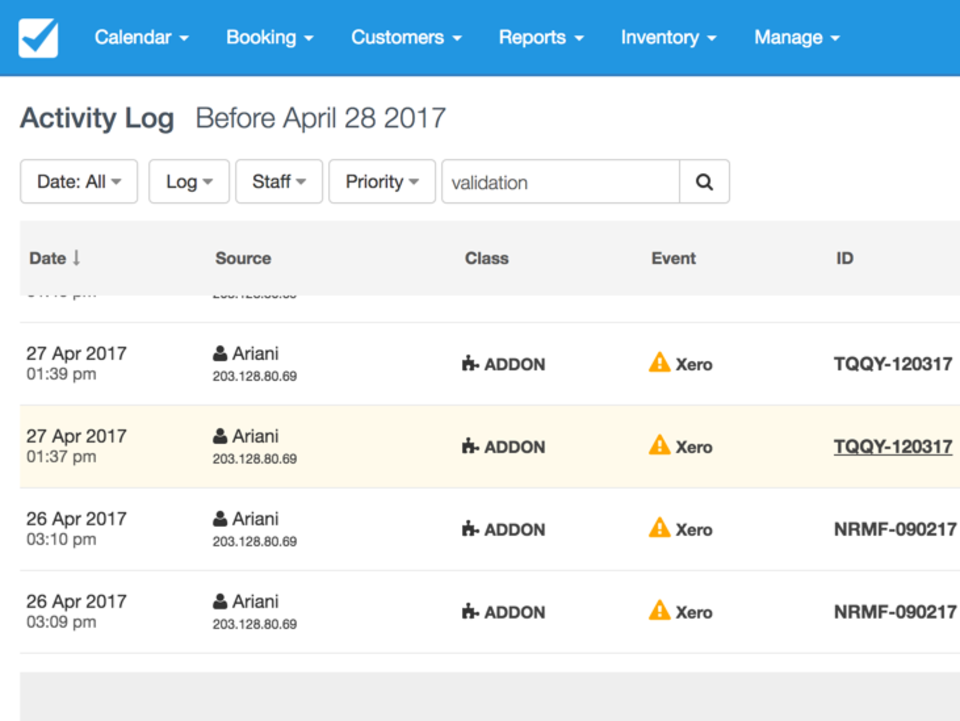Click the sort arrow next to Date header
Image resolution: width=960 pixels, height=721 pixels.
(x=76, y=258)
